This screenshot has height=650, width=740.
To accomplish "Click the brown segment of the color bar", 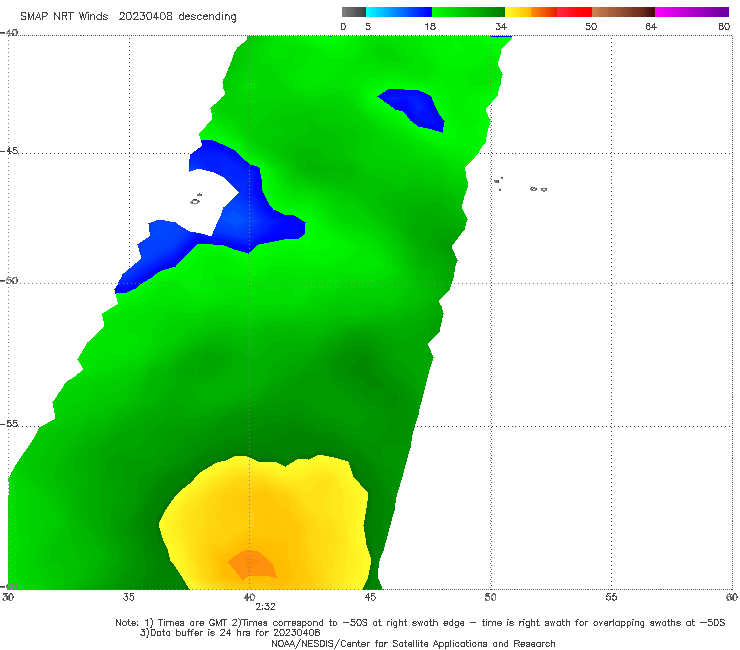I will coord(623,12).
